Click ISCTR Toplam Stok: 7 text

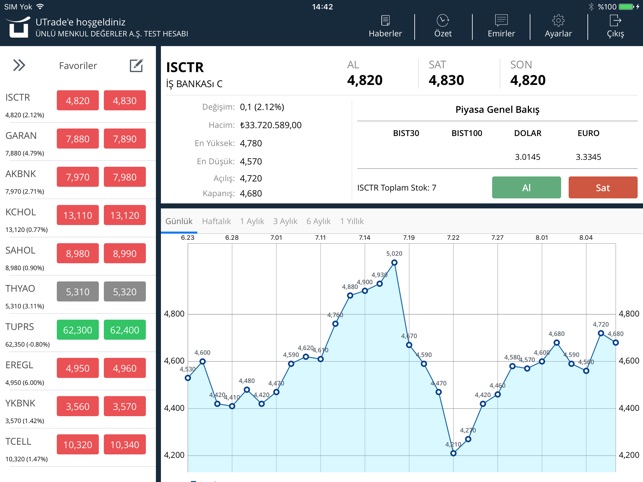(x=397, y=187)
